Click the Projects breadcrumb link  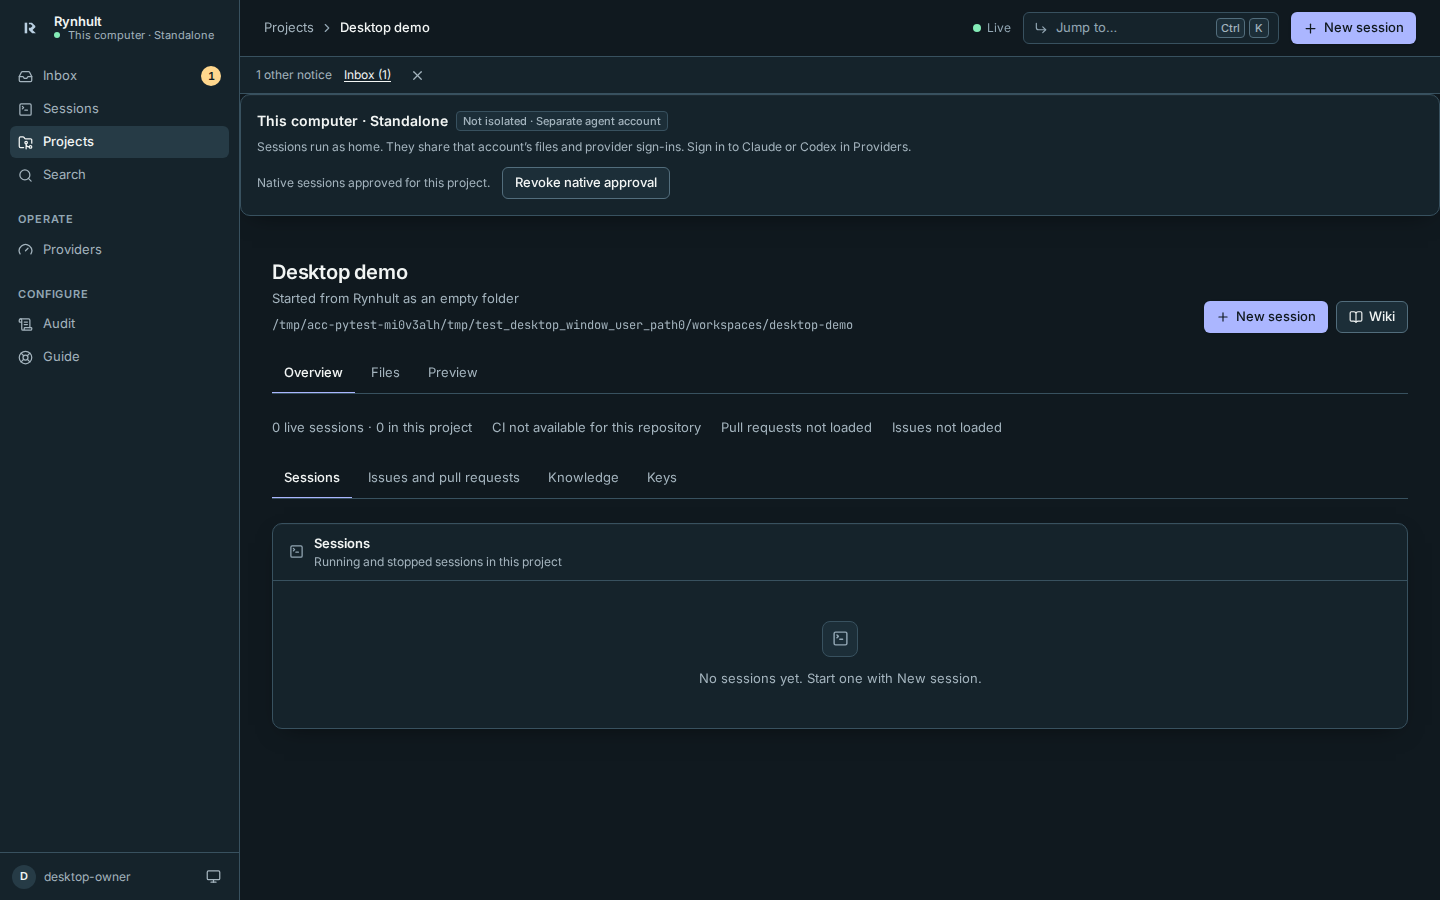(x=289, y=28)
